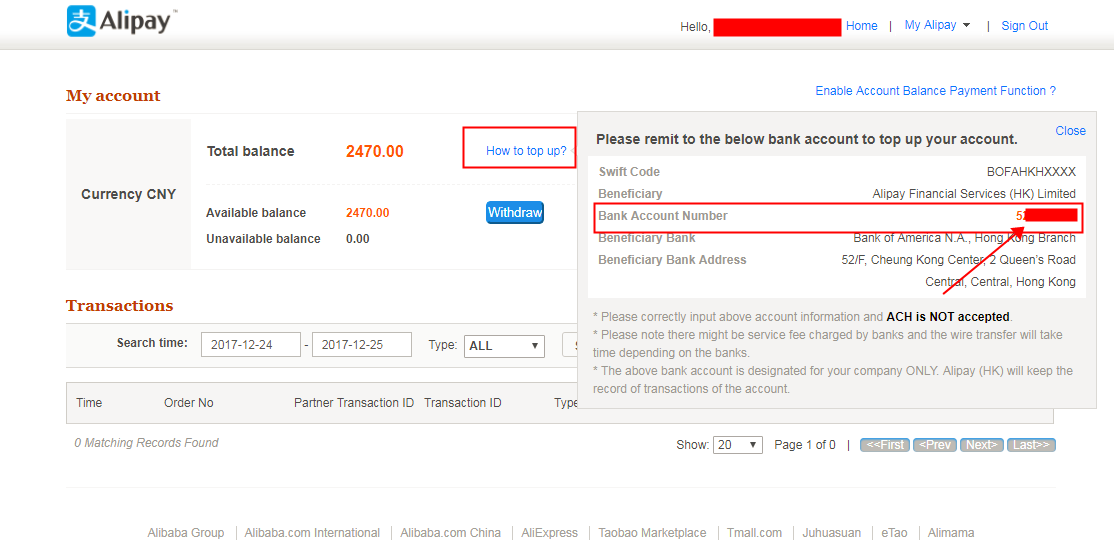Click the Withdraw button

515,212
